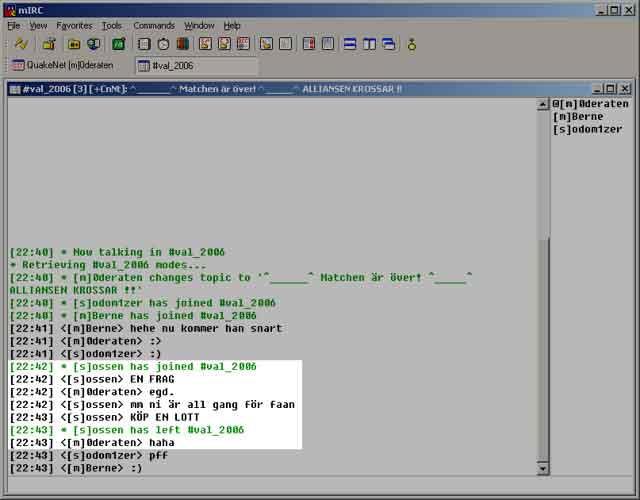Viewport: 640px width, 500px height.
Task: Select [s]odom1zer in the nickname list
Action: [x=587, y=130]
